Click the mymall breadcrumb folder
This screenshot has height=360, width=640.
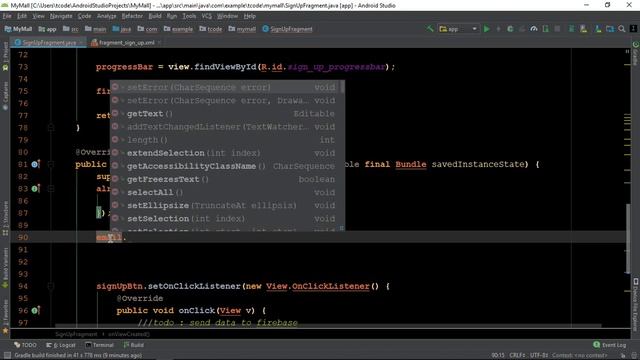[x=242, y=29]
